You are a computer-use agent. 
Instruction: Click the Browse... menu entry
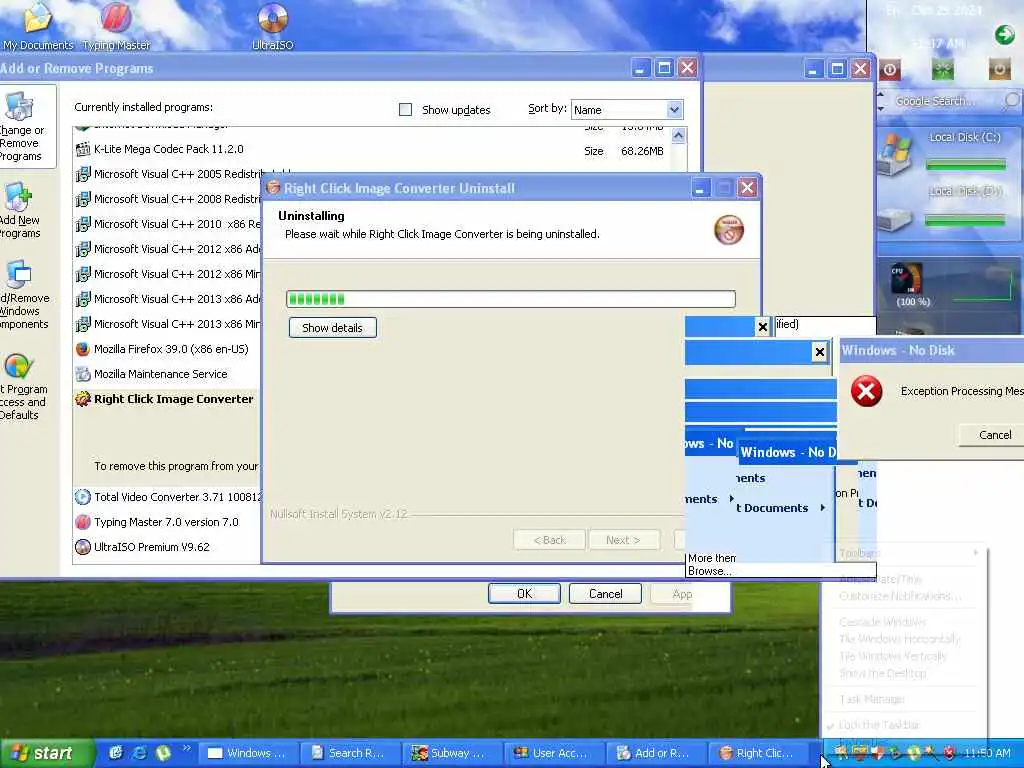pyautogui.click(x=709, y=571)
